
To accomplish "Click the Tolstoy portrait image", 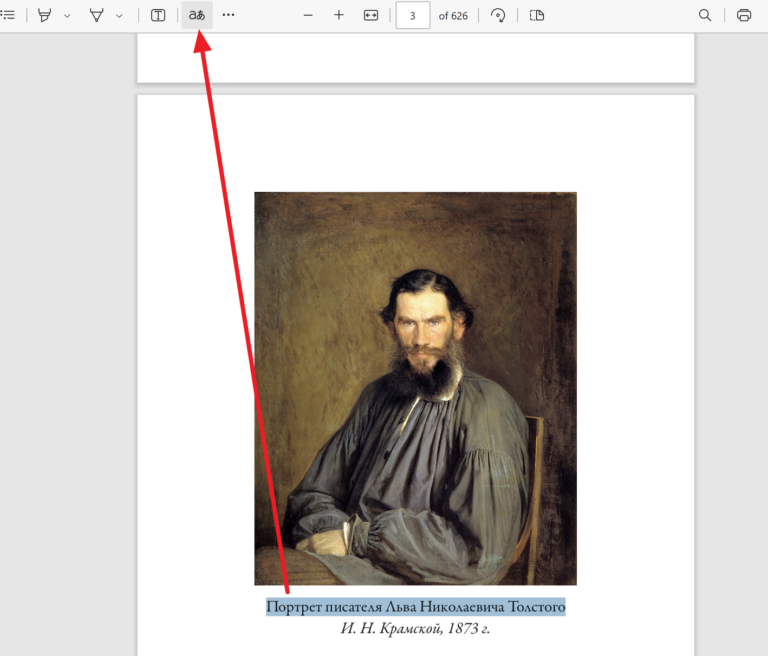I will click(x=415, y=389).
